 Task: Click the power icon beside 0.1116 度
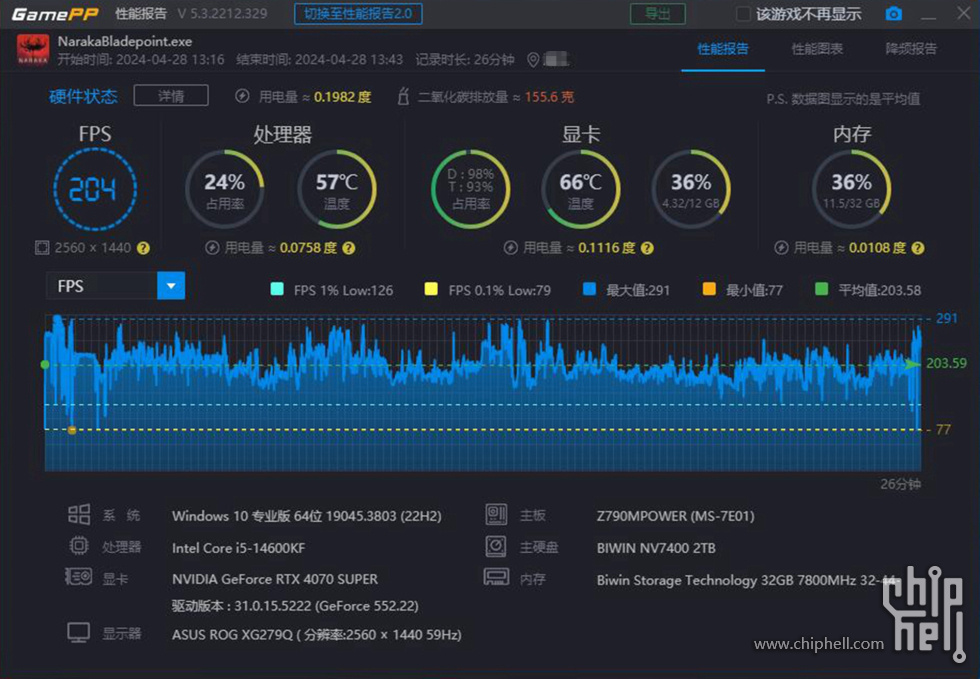511,248
